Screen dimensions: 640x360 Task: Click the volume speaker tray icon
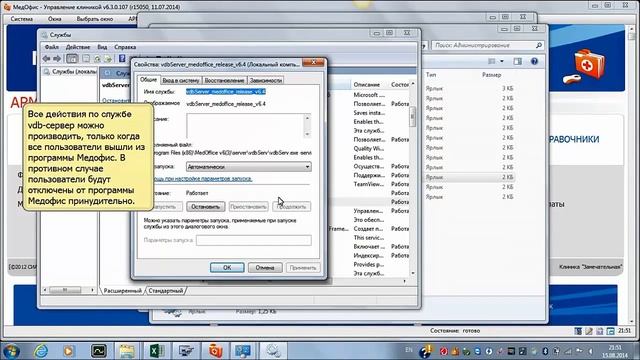[591, 351]
